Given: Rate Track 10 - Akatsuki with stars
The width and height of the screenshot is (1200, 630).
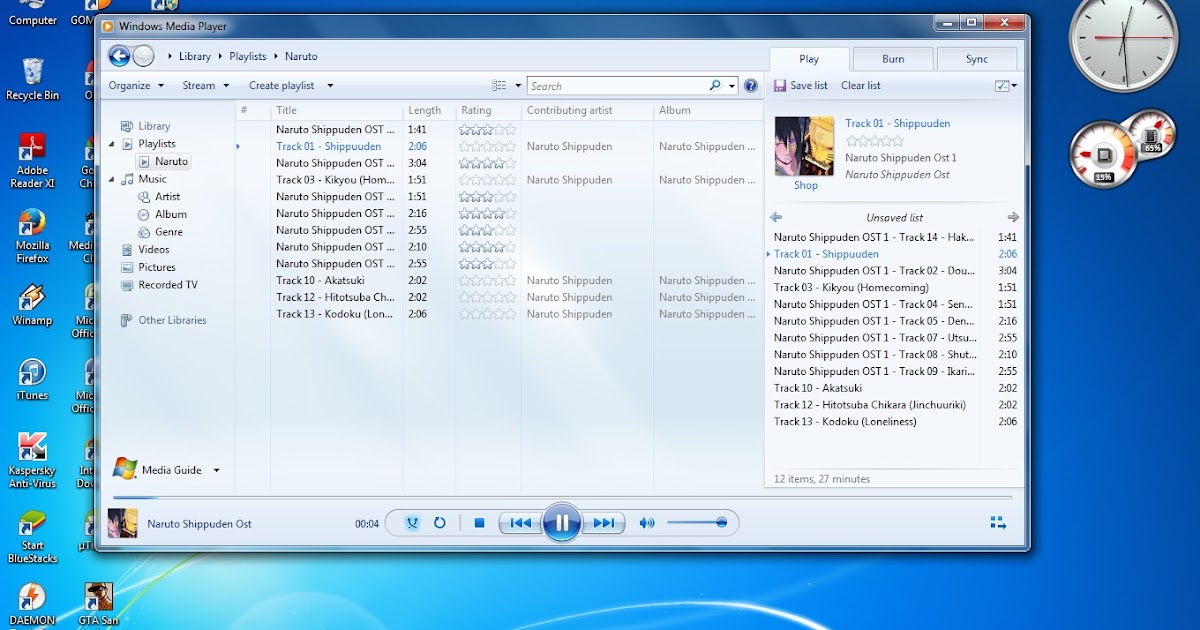Looking at the screenshot, I should [x=488, y=281].
